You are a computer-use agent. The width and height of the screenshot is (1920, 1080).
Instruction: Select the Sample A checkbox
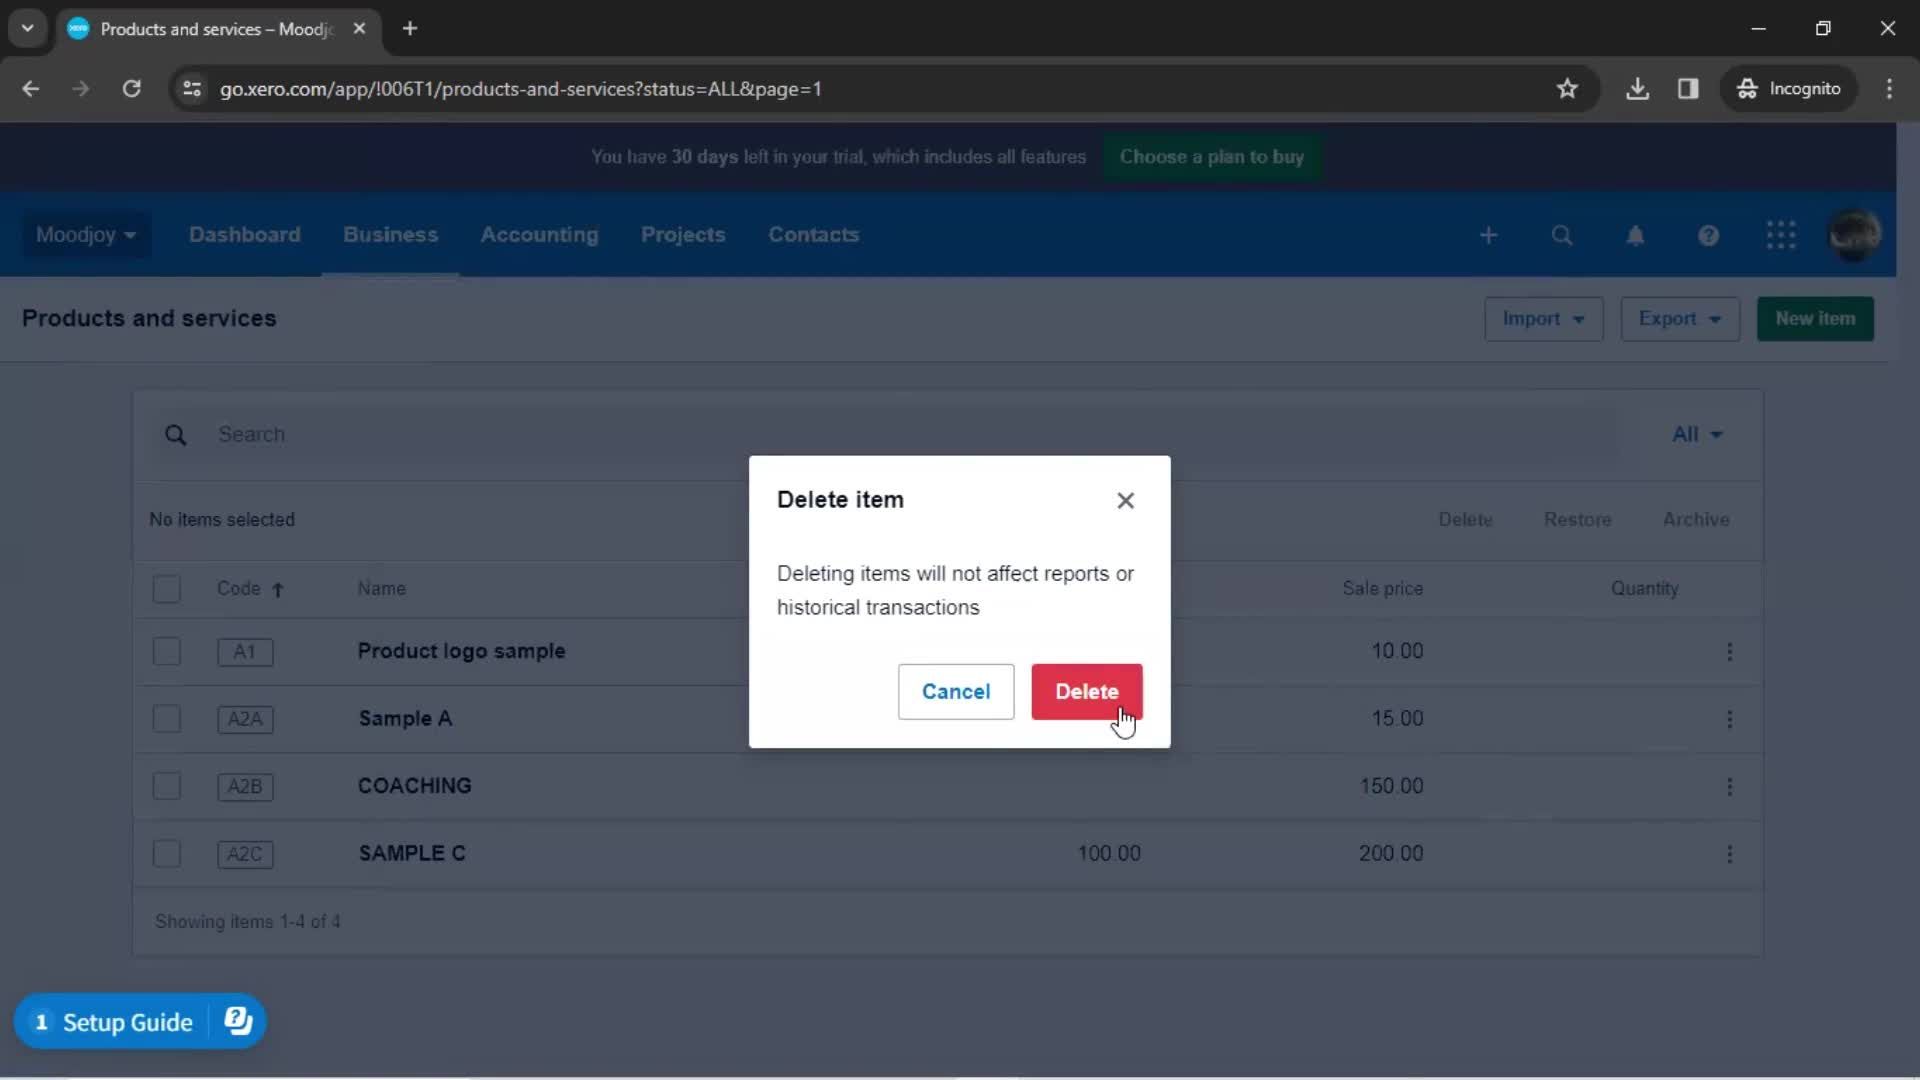point(167,719)
